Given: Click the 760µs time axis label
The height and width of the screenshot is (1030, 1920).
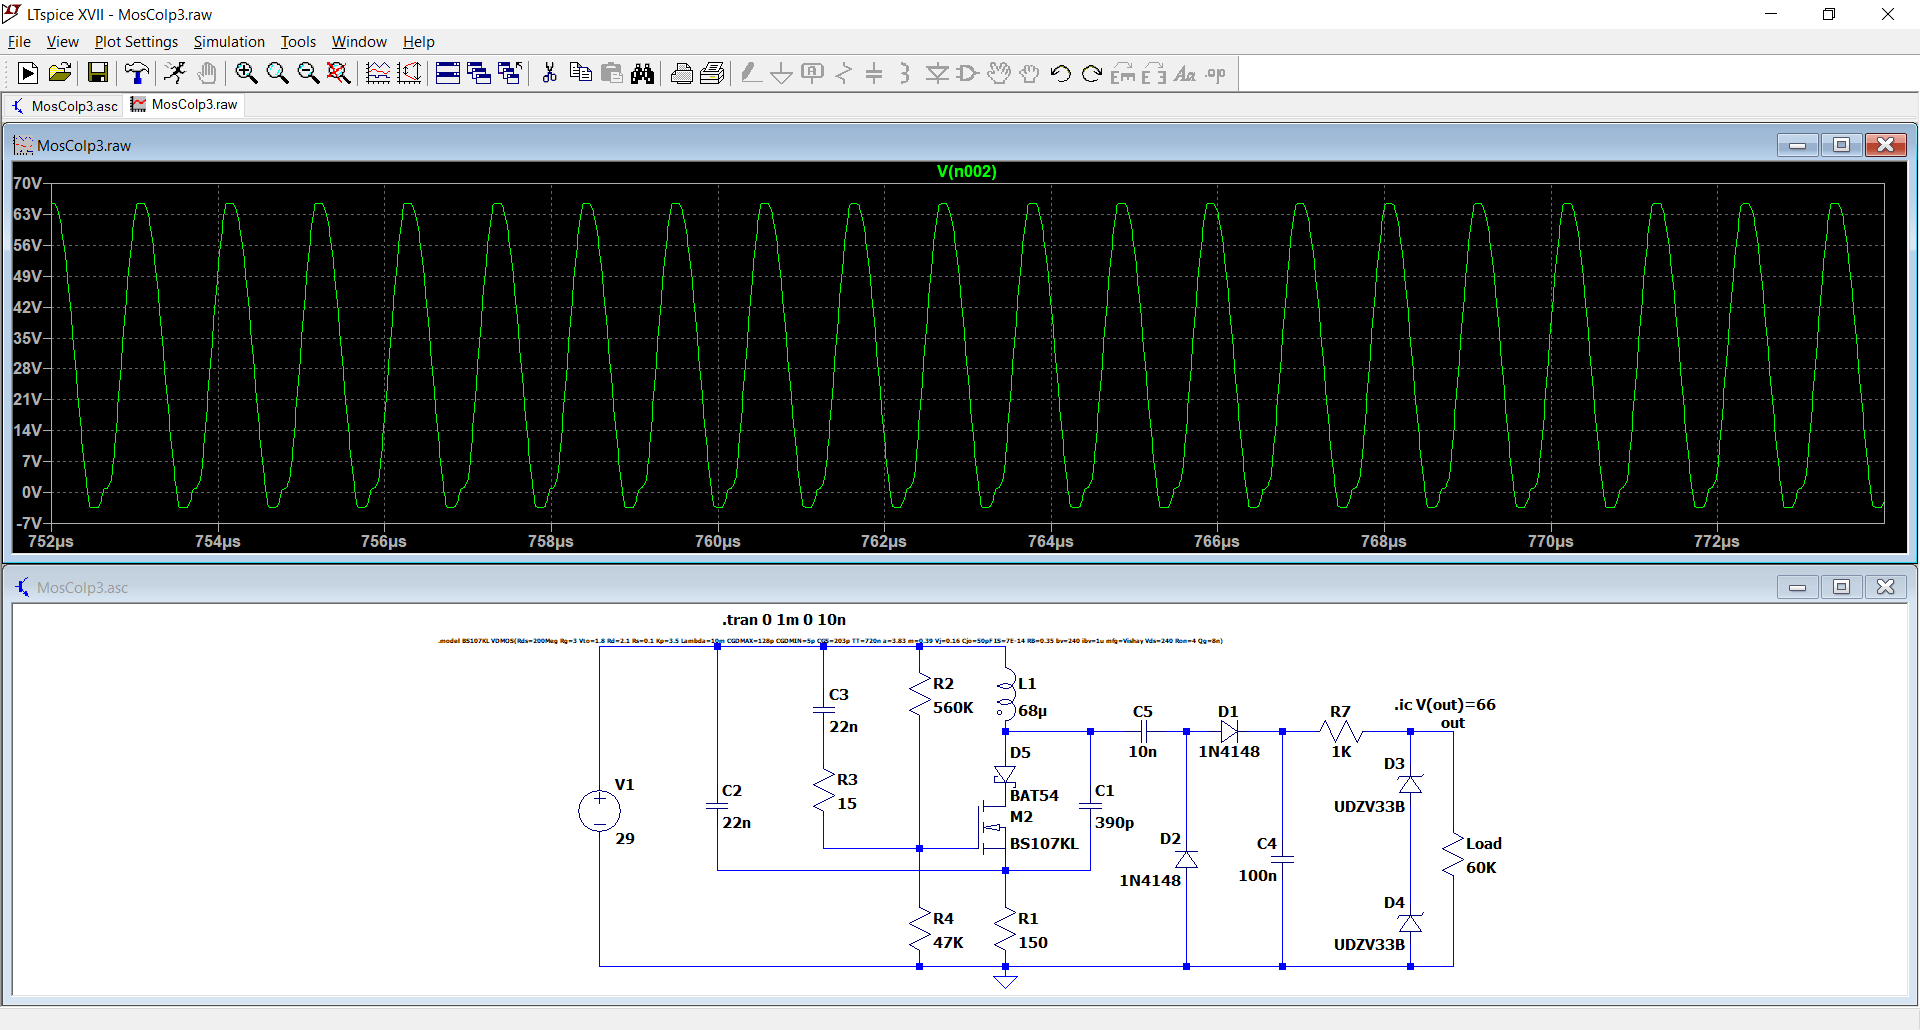Looking at the screenshot, I should 717,541.
